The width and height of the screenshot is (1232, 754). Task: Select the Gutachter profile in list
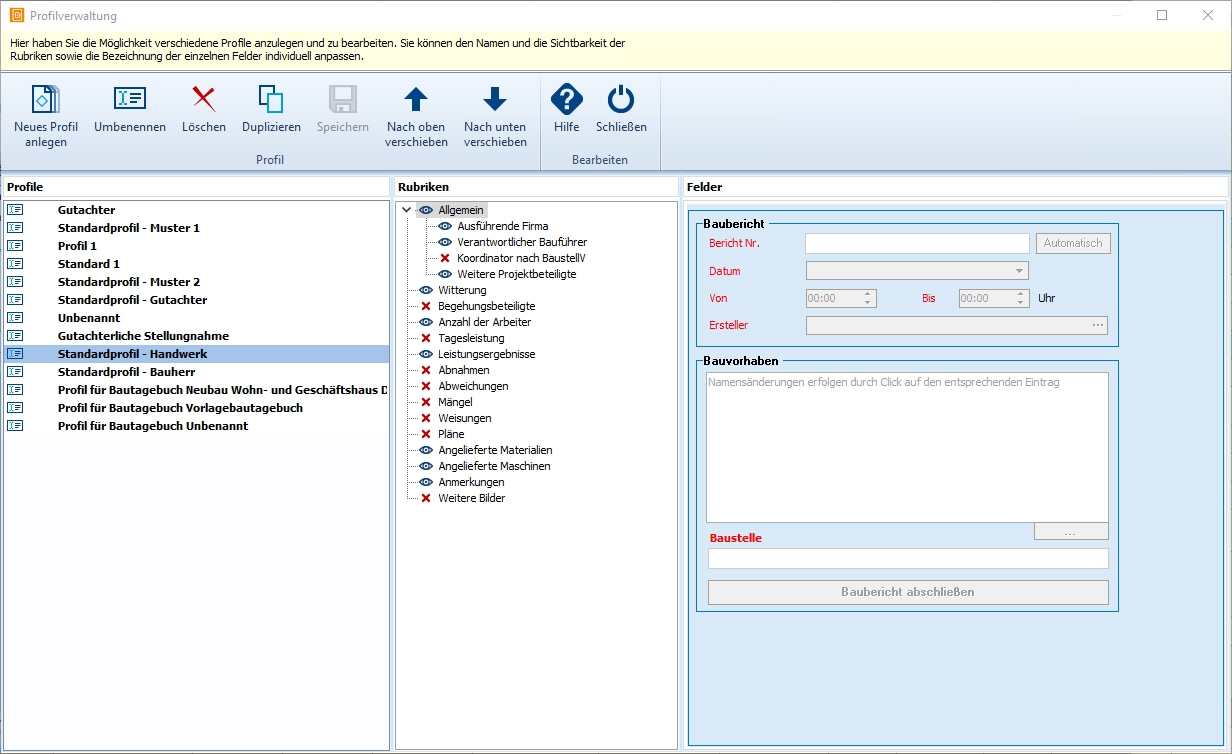point(86,210)
